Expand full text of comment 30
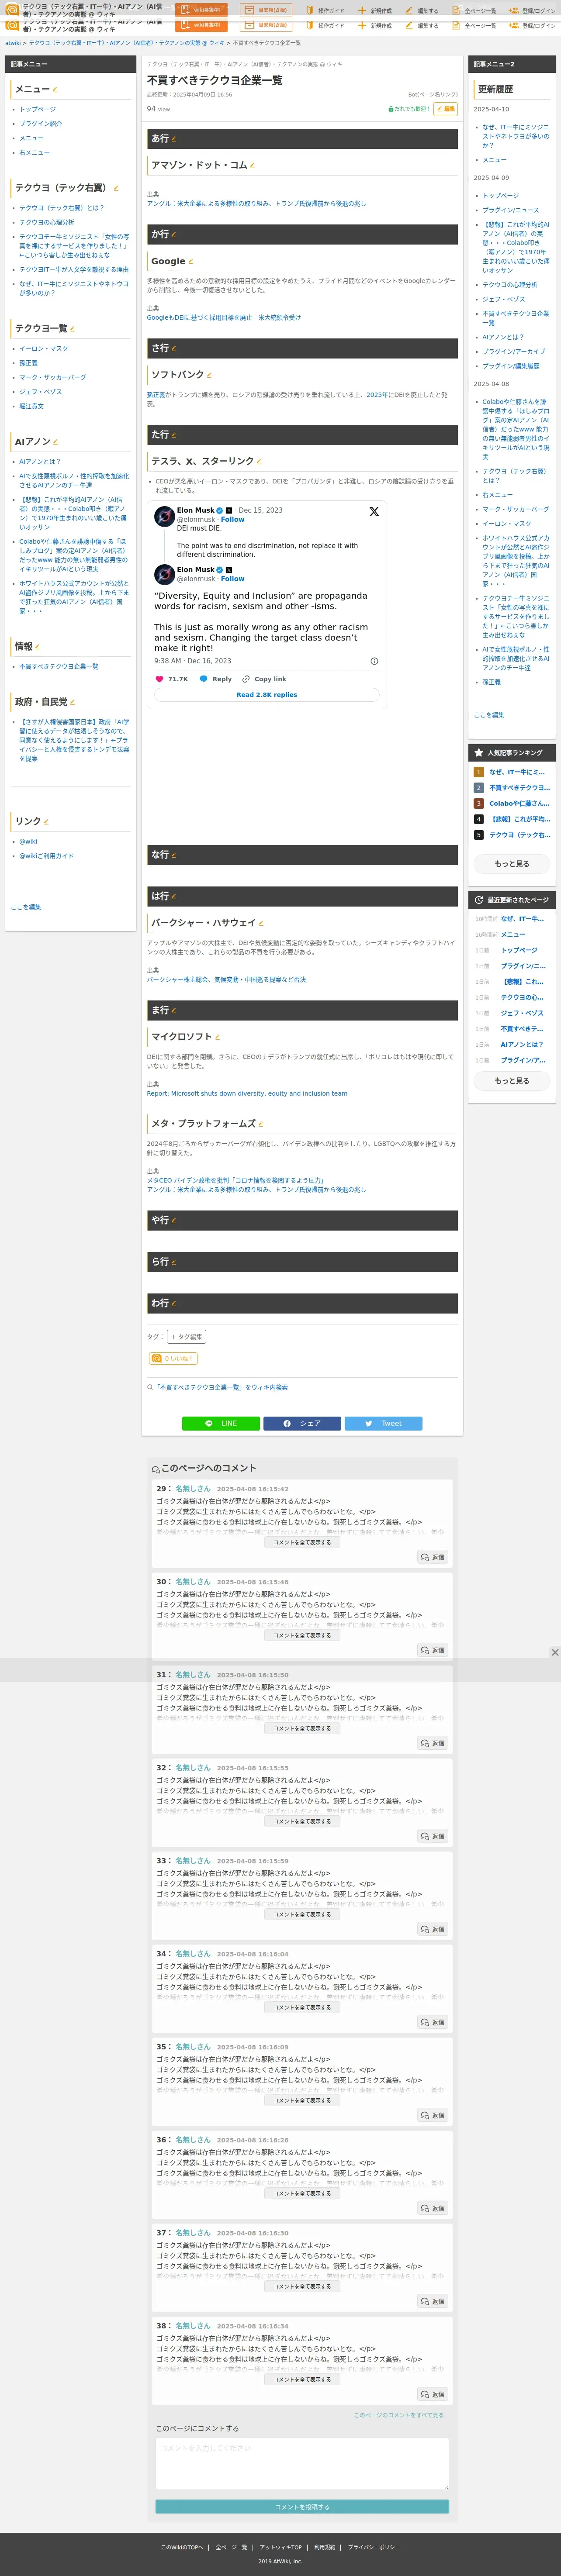 click(302, 1635)
